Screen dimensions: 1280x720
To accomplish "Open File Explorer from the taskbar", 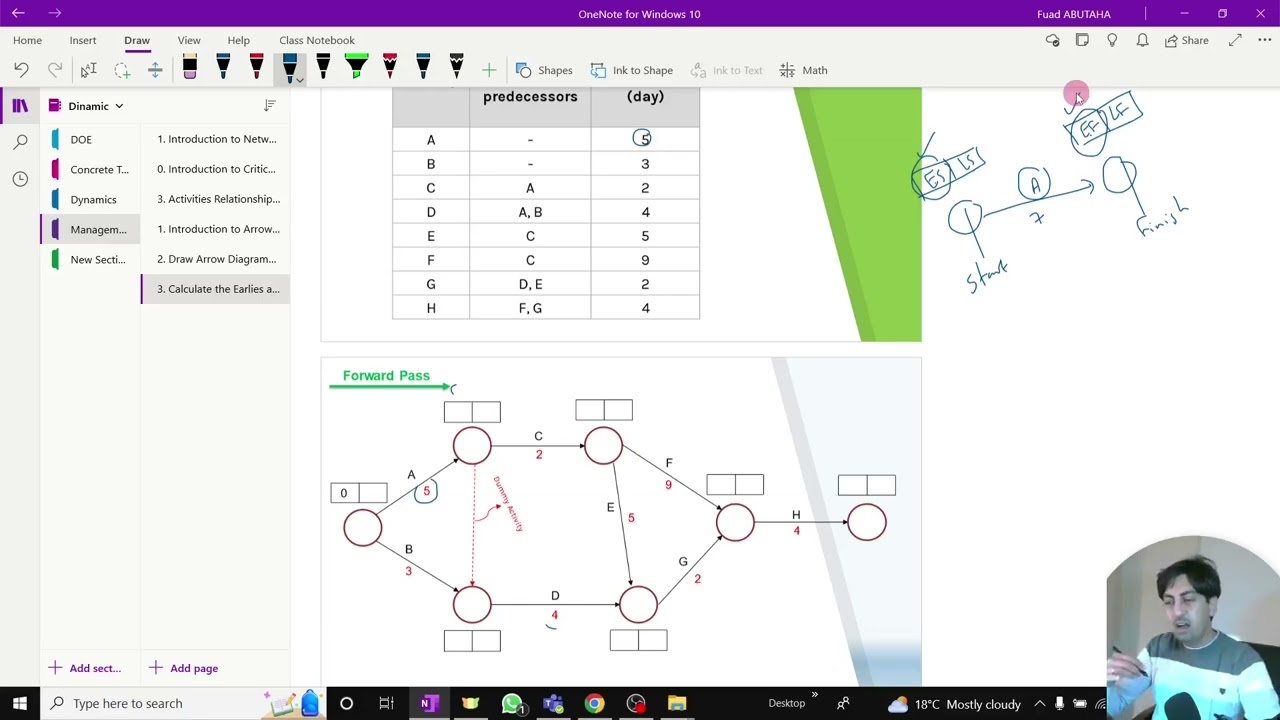I will (x=677, y=704).
